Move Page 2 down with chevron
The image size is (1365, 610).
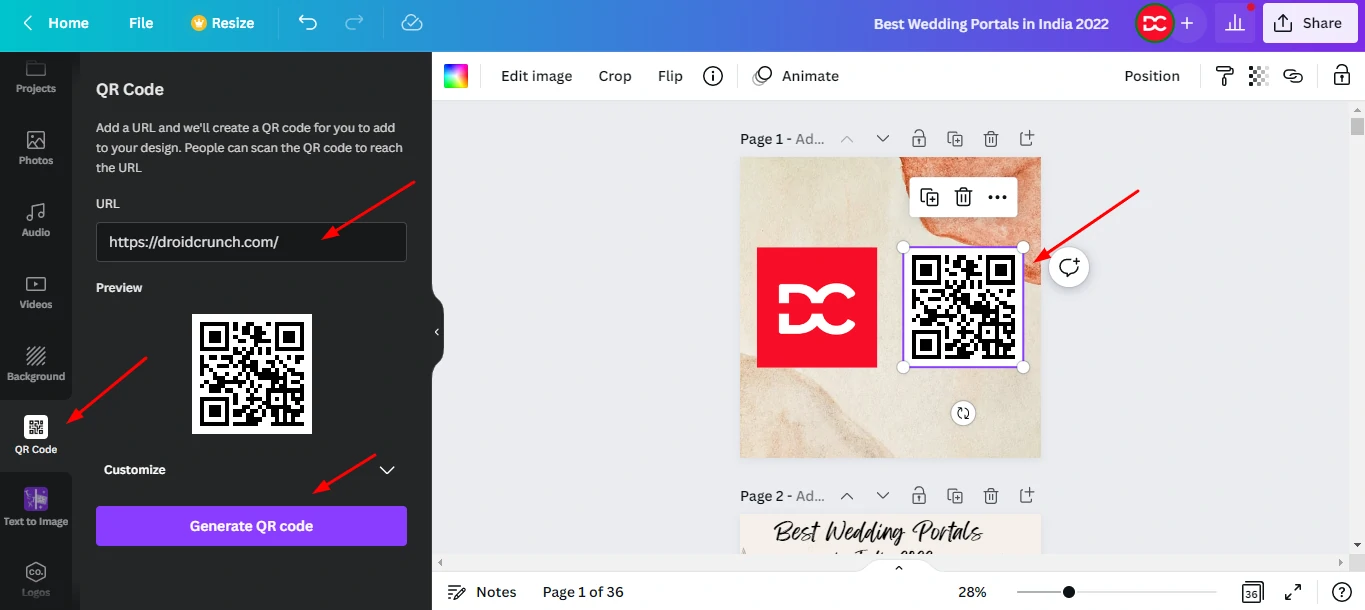coord(883,496)
